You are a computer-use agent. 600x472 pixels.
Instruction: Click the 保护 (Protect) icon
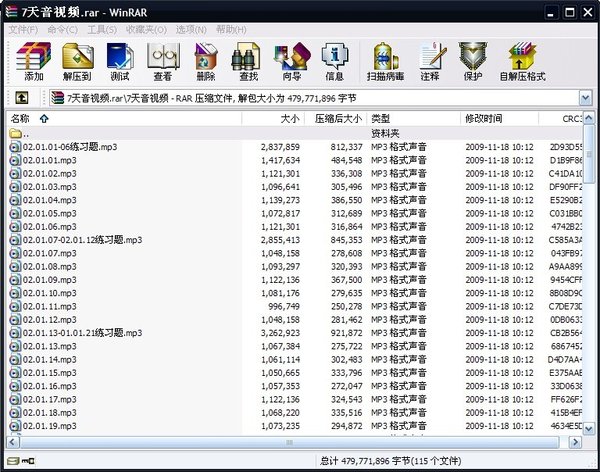473,61
